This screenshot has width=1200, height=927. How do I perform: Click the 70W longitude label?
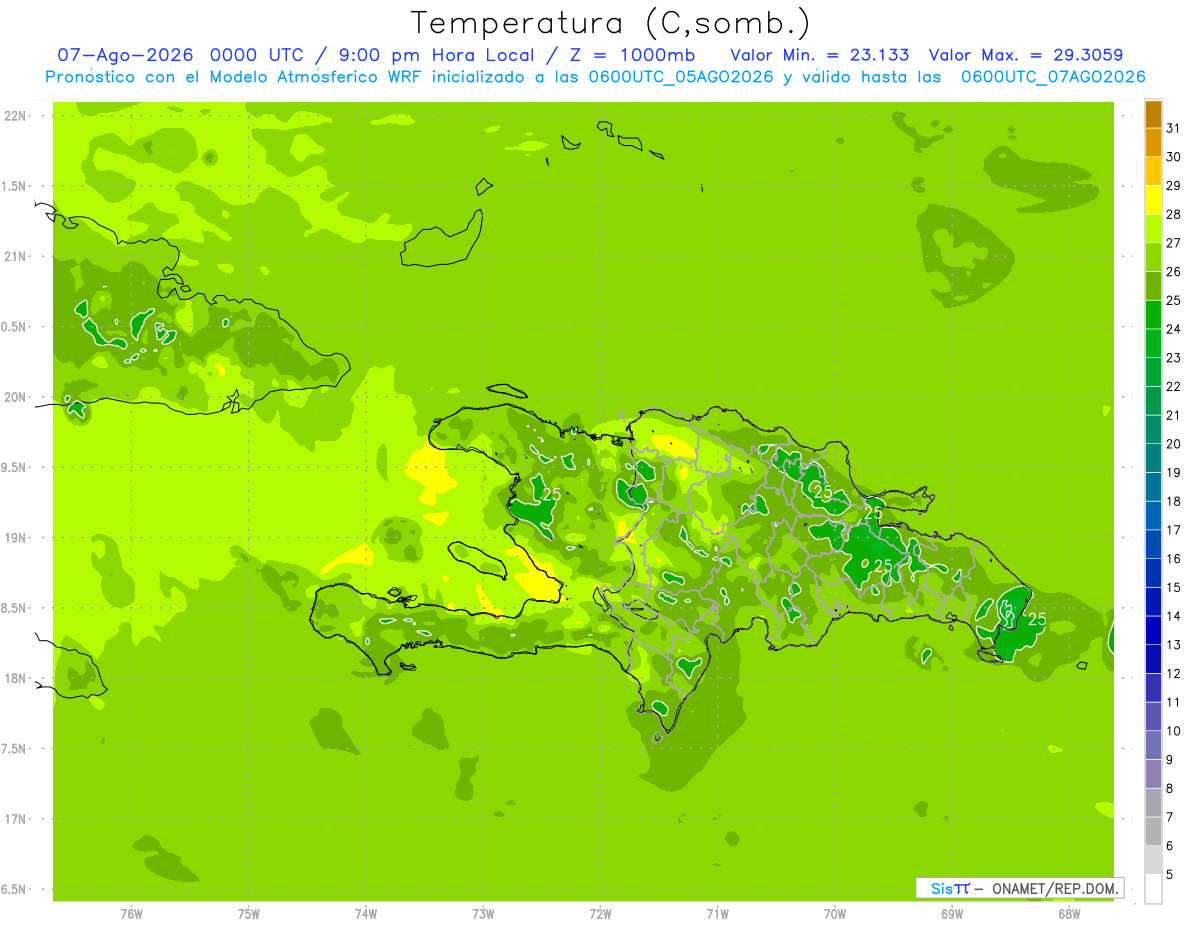click(x=835, y=914)
